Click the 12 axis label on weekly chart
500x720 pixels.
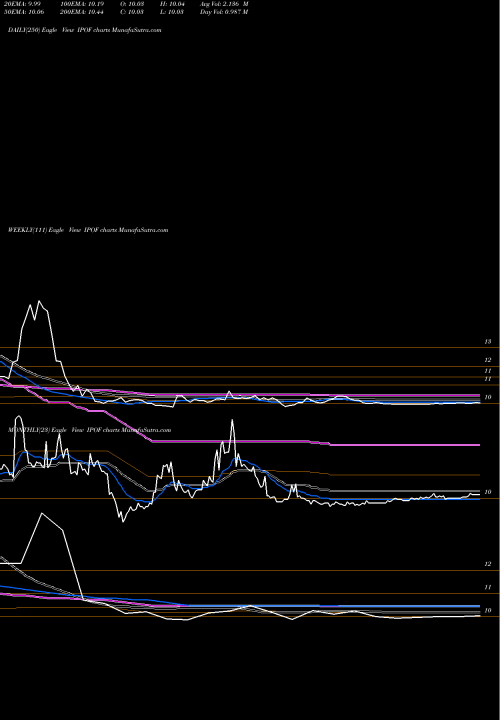coord(488,360)
